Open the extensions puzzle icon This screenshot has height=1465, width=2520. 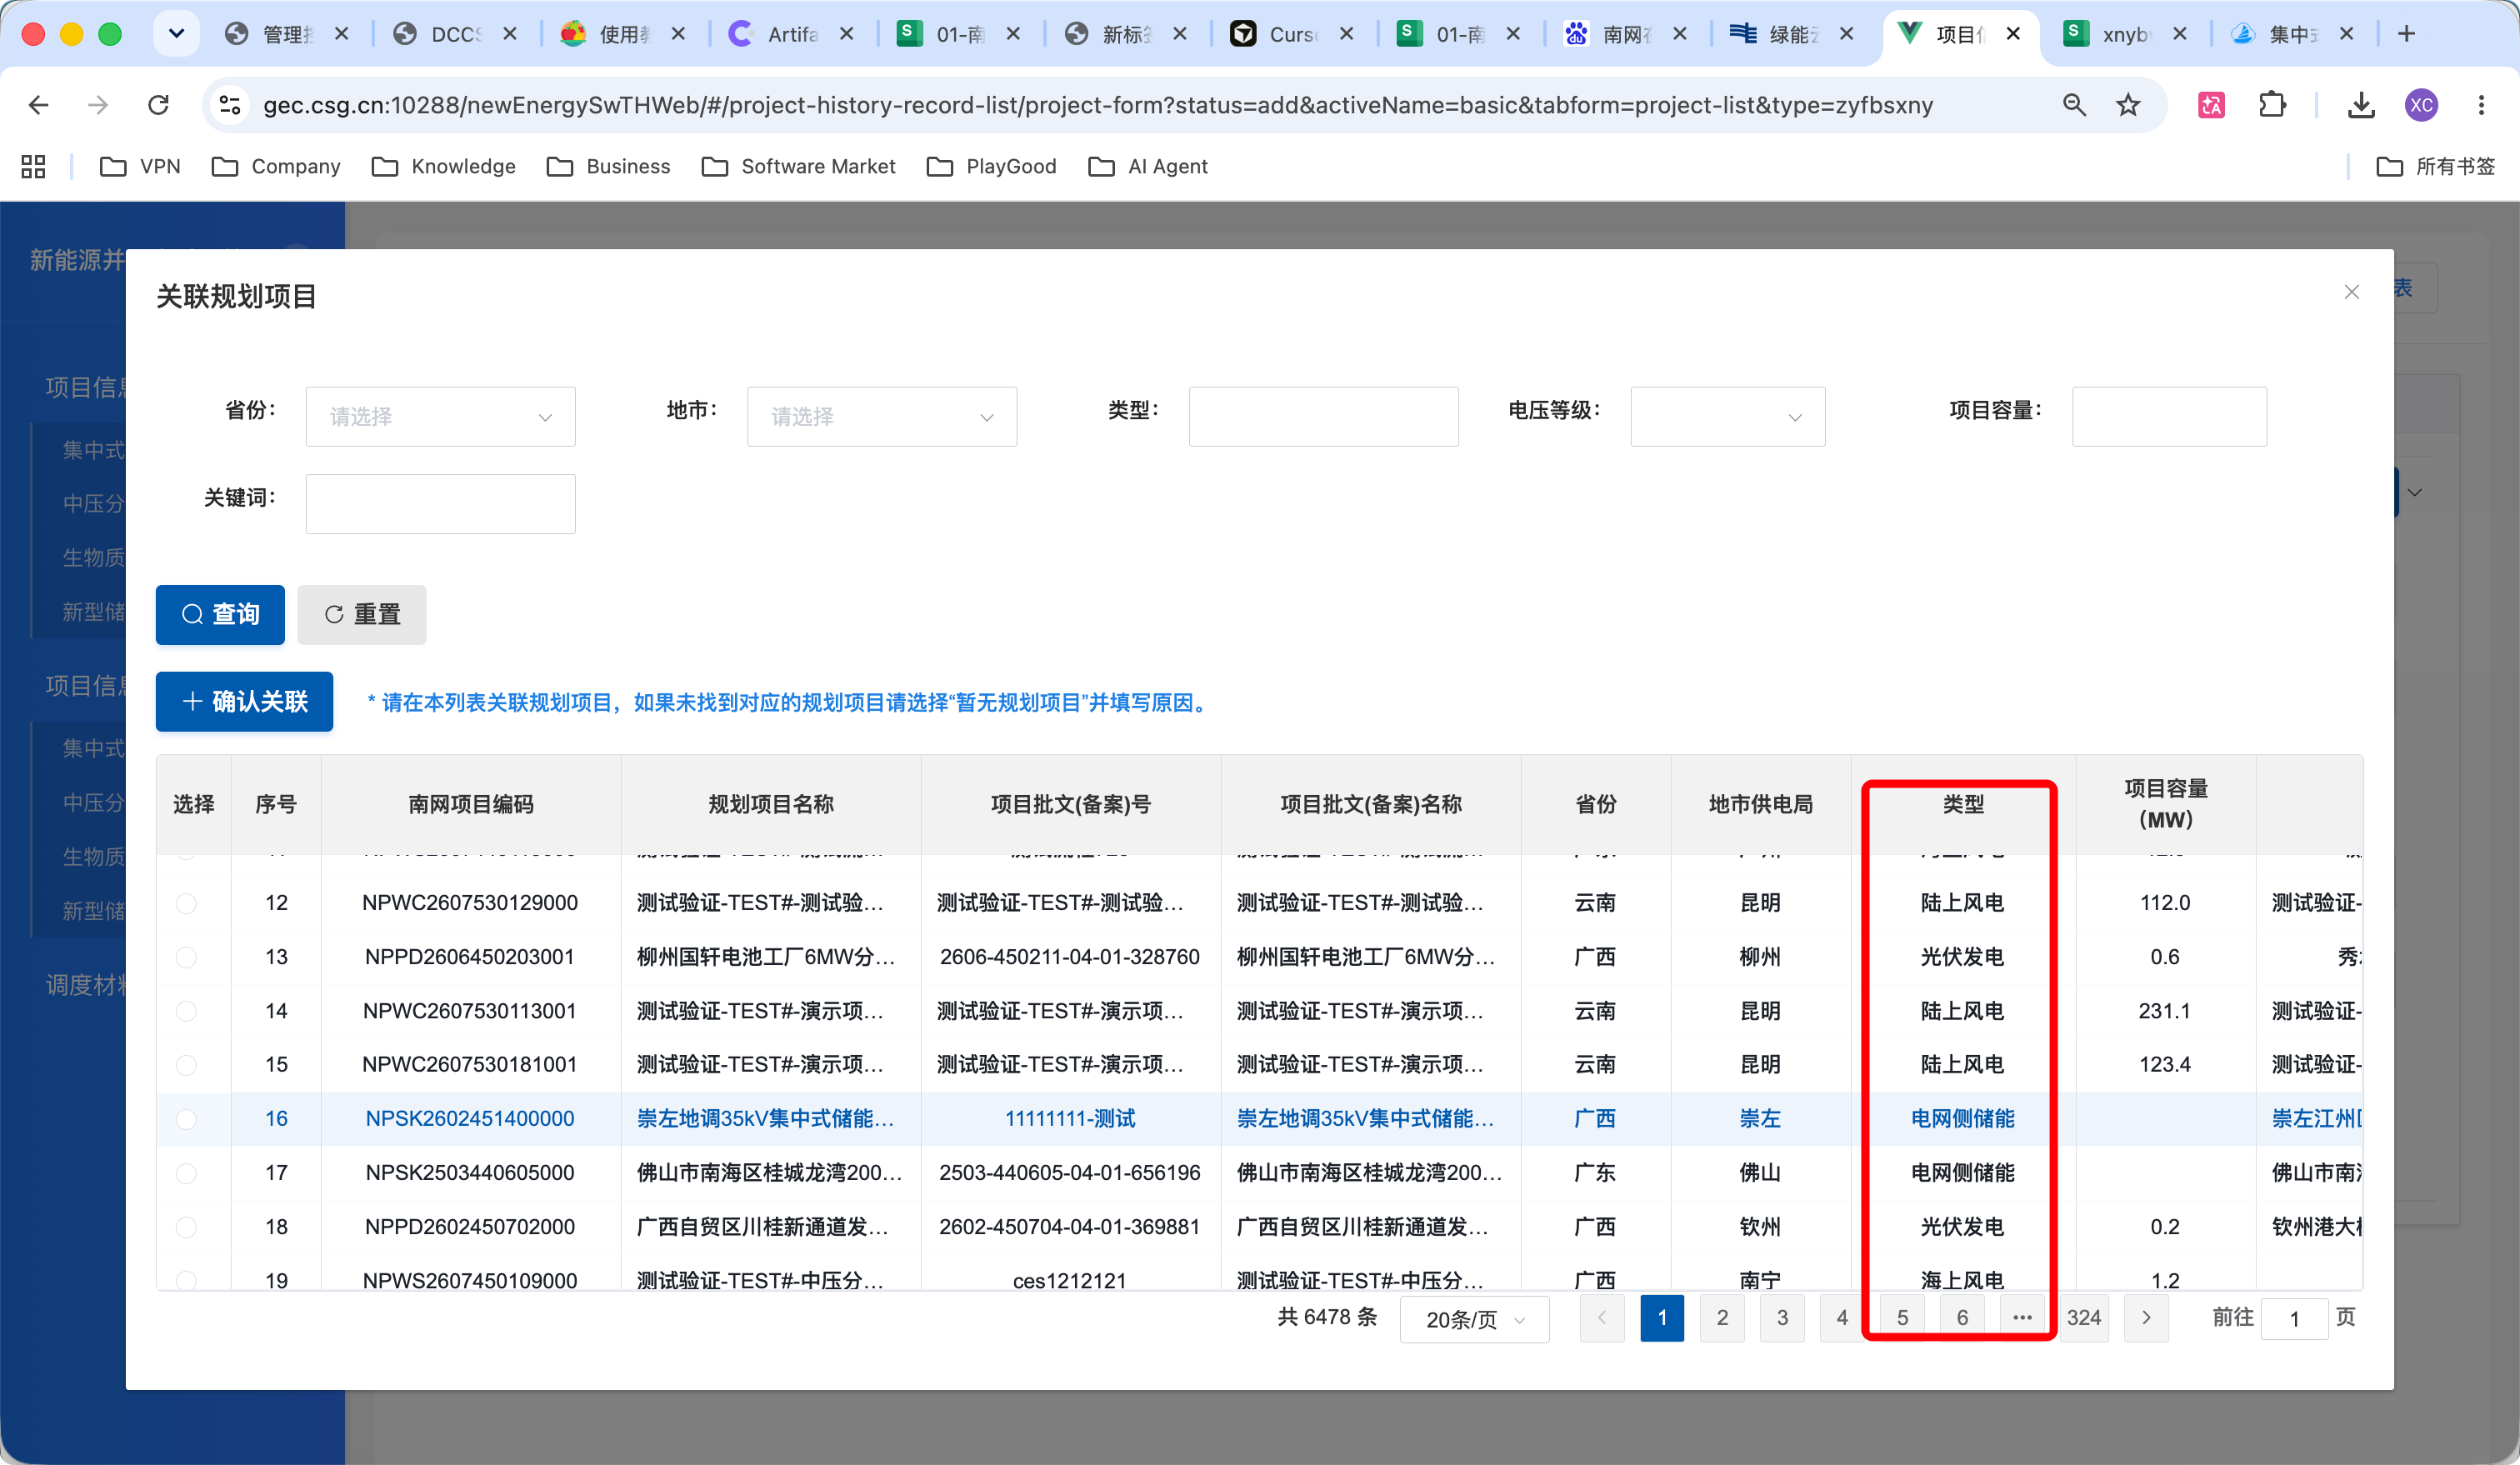(2272, 105)
